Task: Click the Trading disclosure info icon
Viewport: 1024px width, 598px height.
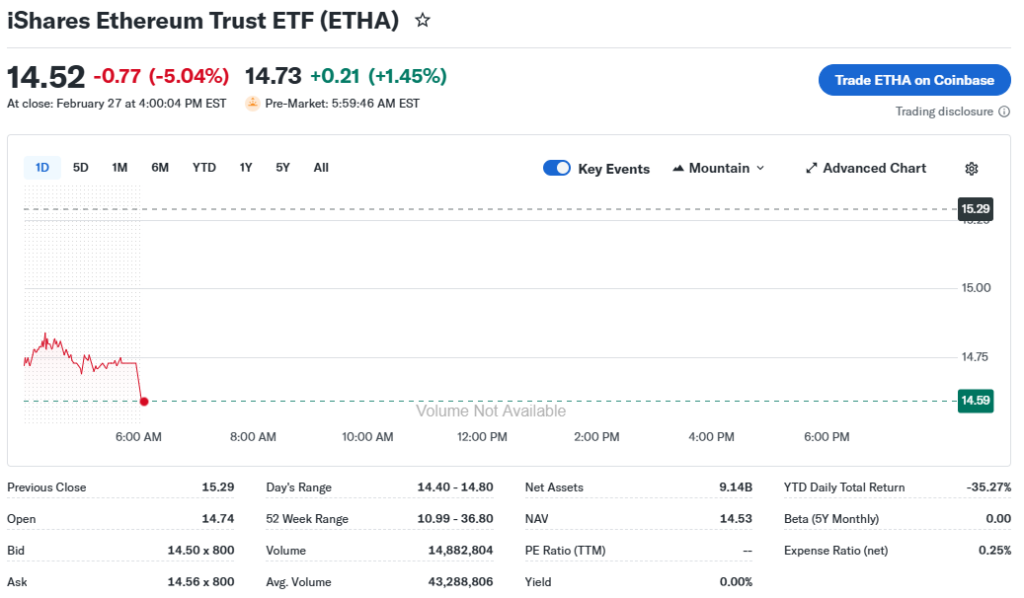Action: [1003, 112]
